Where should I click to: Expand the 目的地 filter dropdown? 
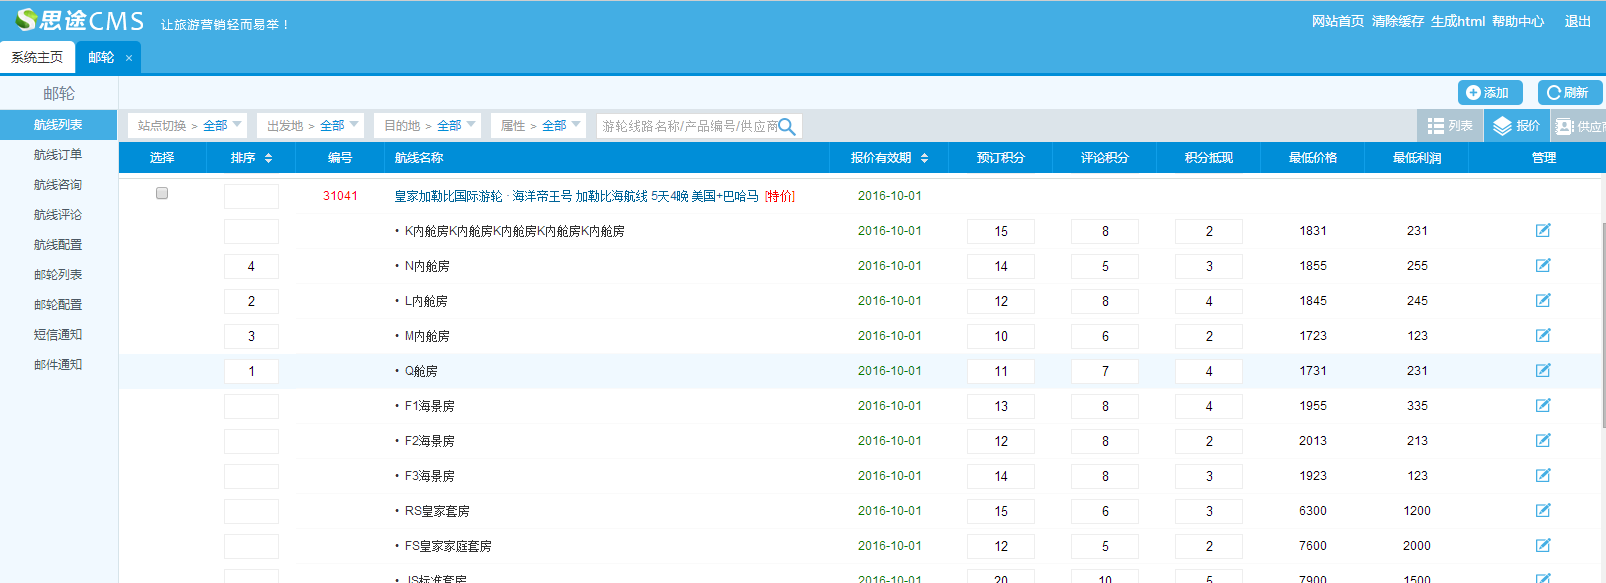click(x=429, y=126)
